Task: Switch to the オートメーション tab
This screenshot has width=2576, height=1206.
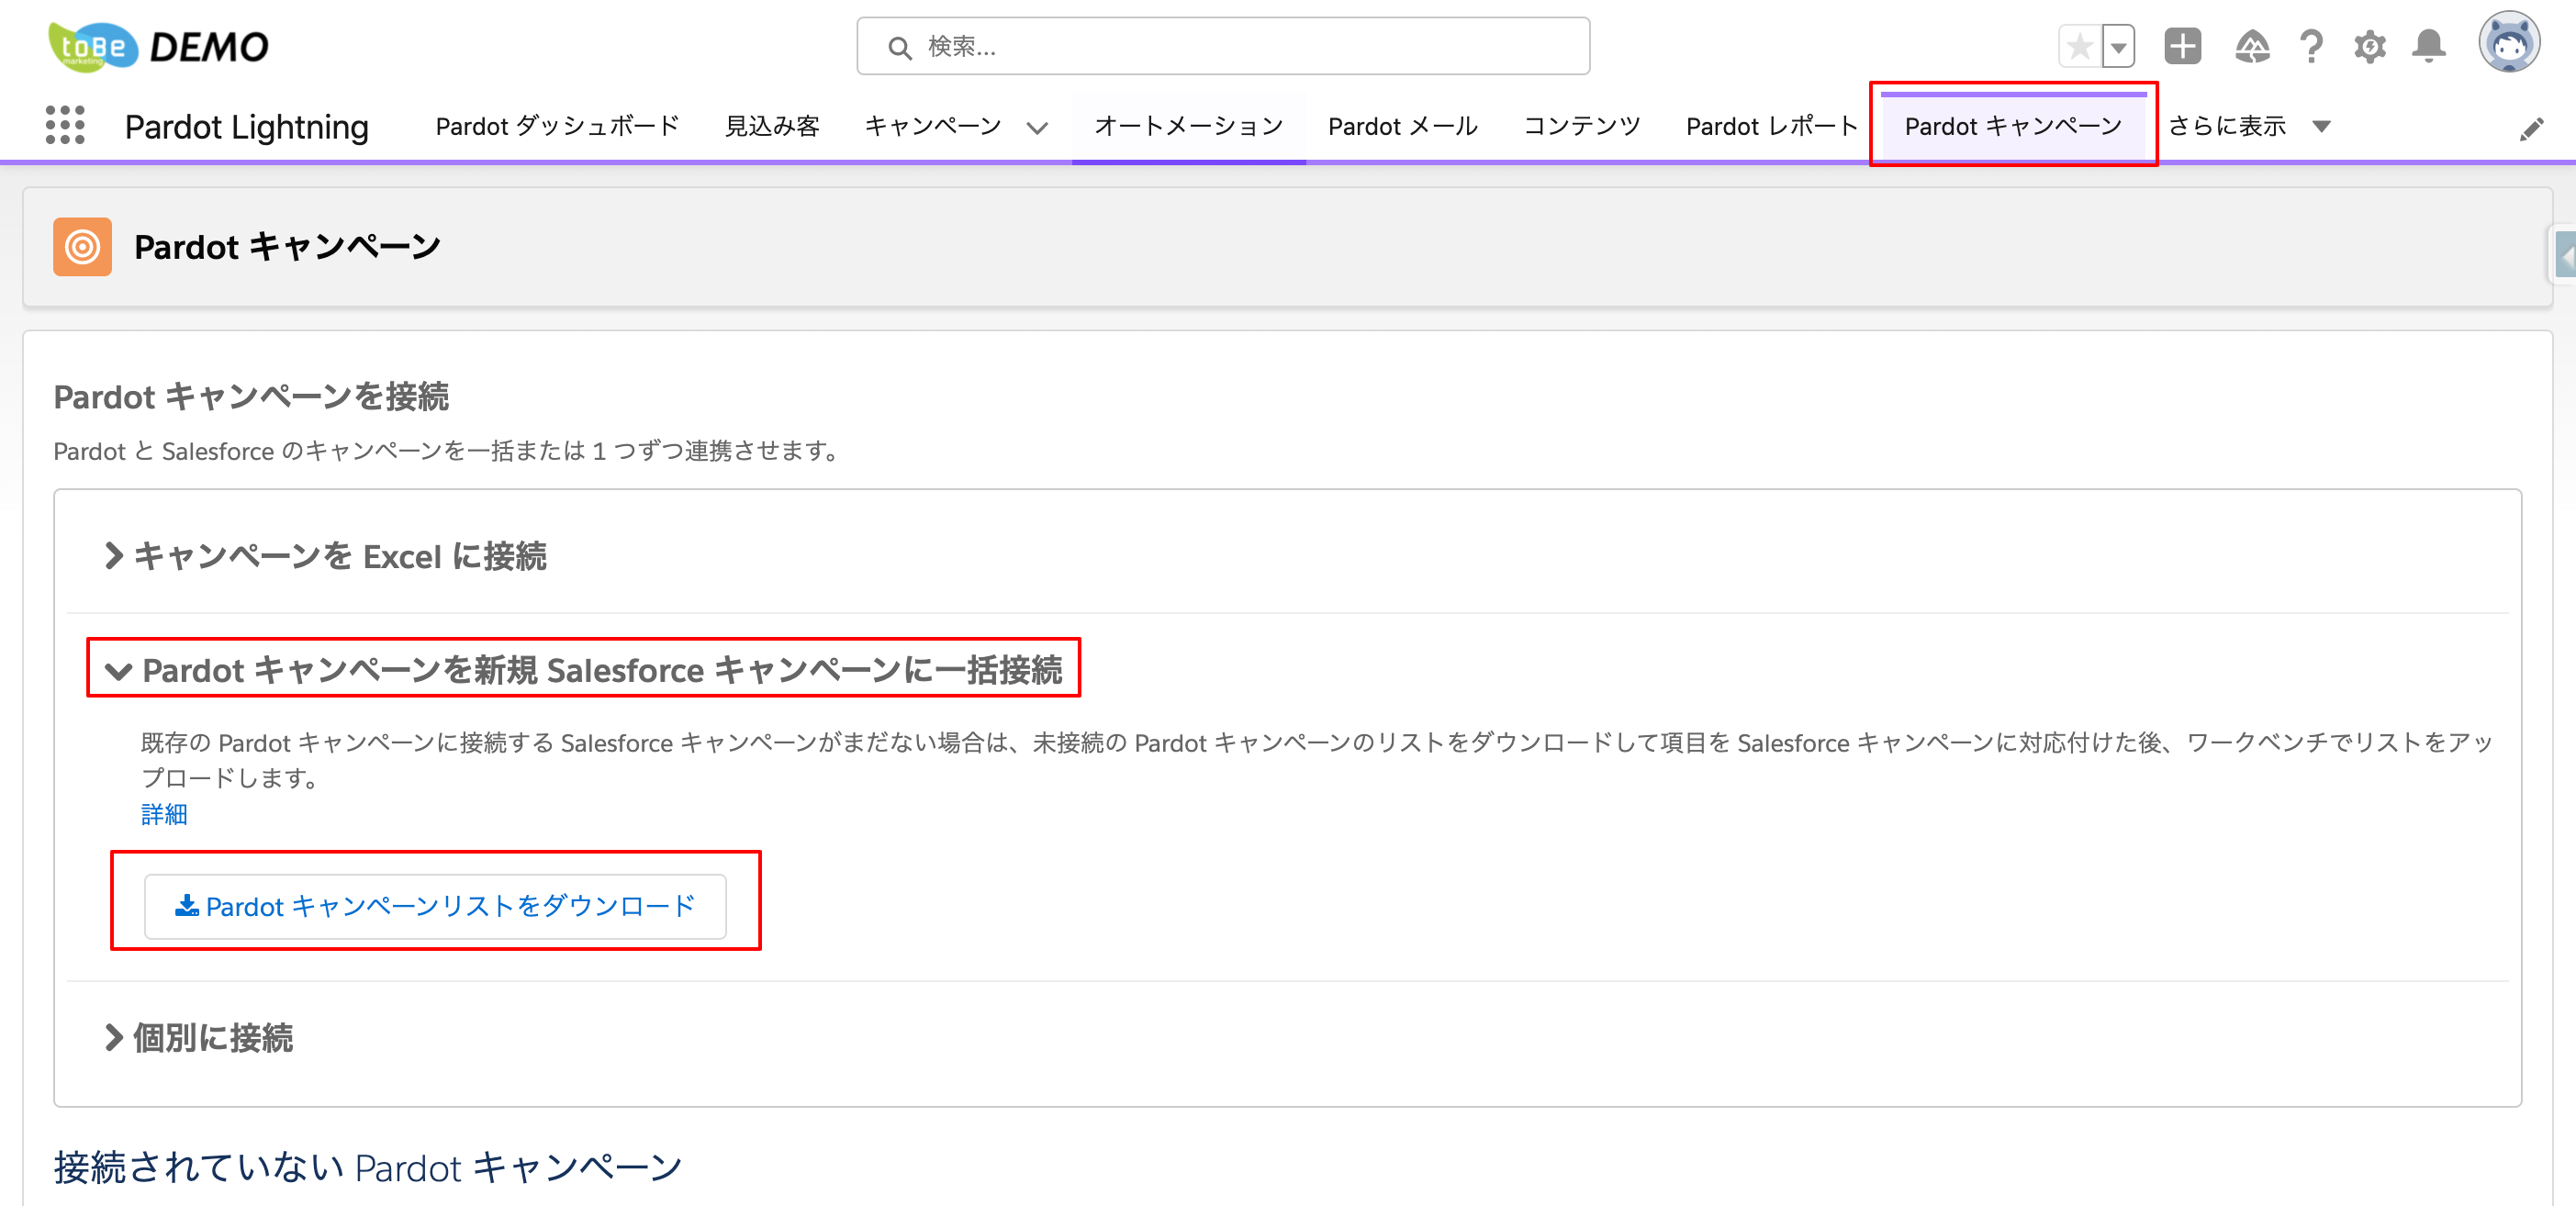Action: (1188, 126)
